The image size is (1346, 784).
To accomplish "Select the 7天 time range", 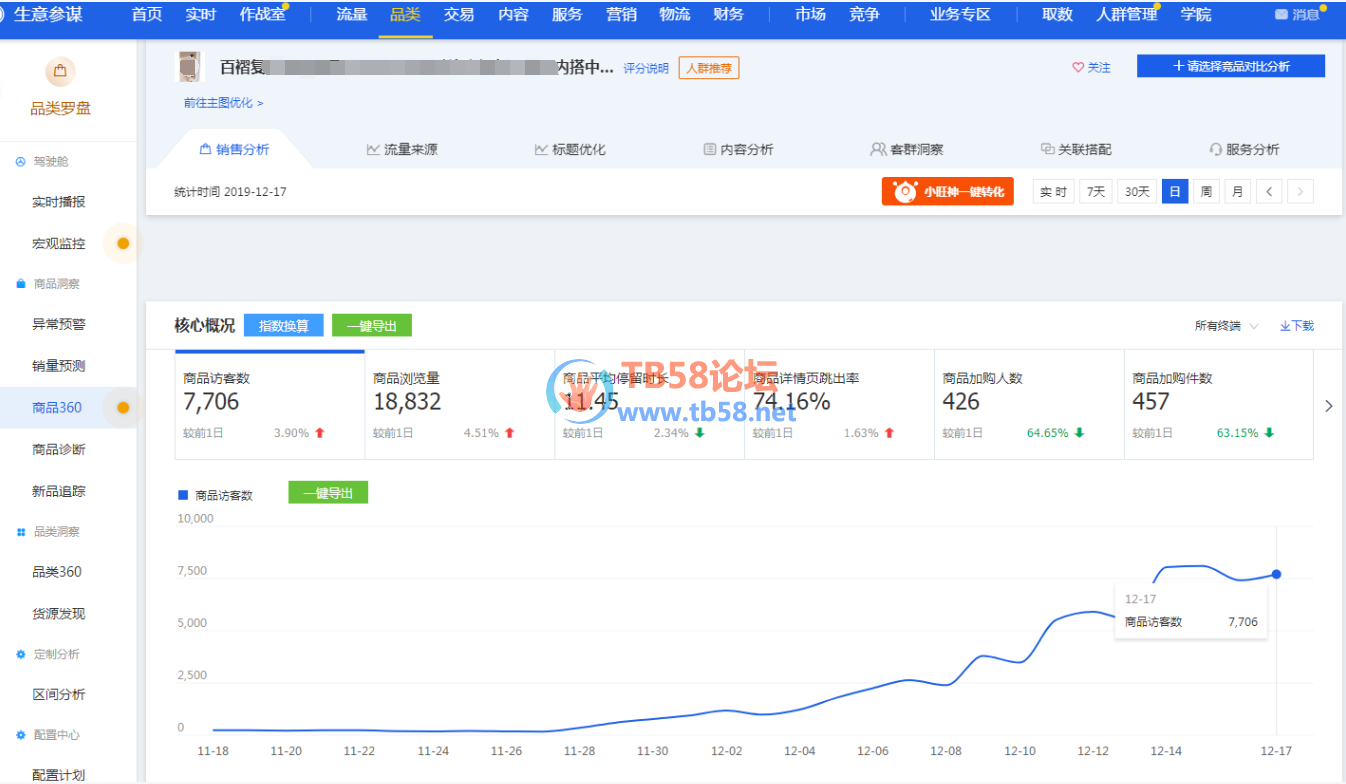I will pyautogui.click(x=1096, y=192).
